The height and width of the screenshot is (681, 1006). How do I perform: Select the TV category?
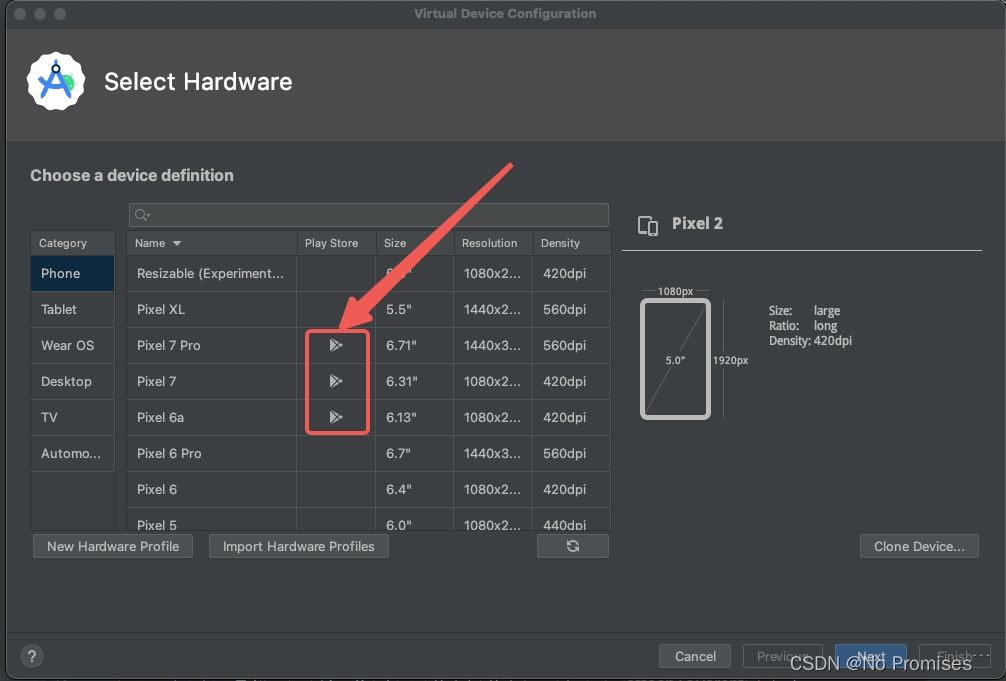(x=72, y=417)
